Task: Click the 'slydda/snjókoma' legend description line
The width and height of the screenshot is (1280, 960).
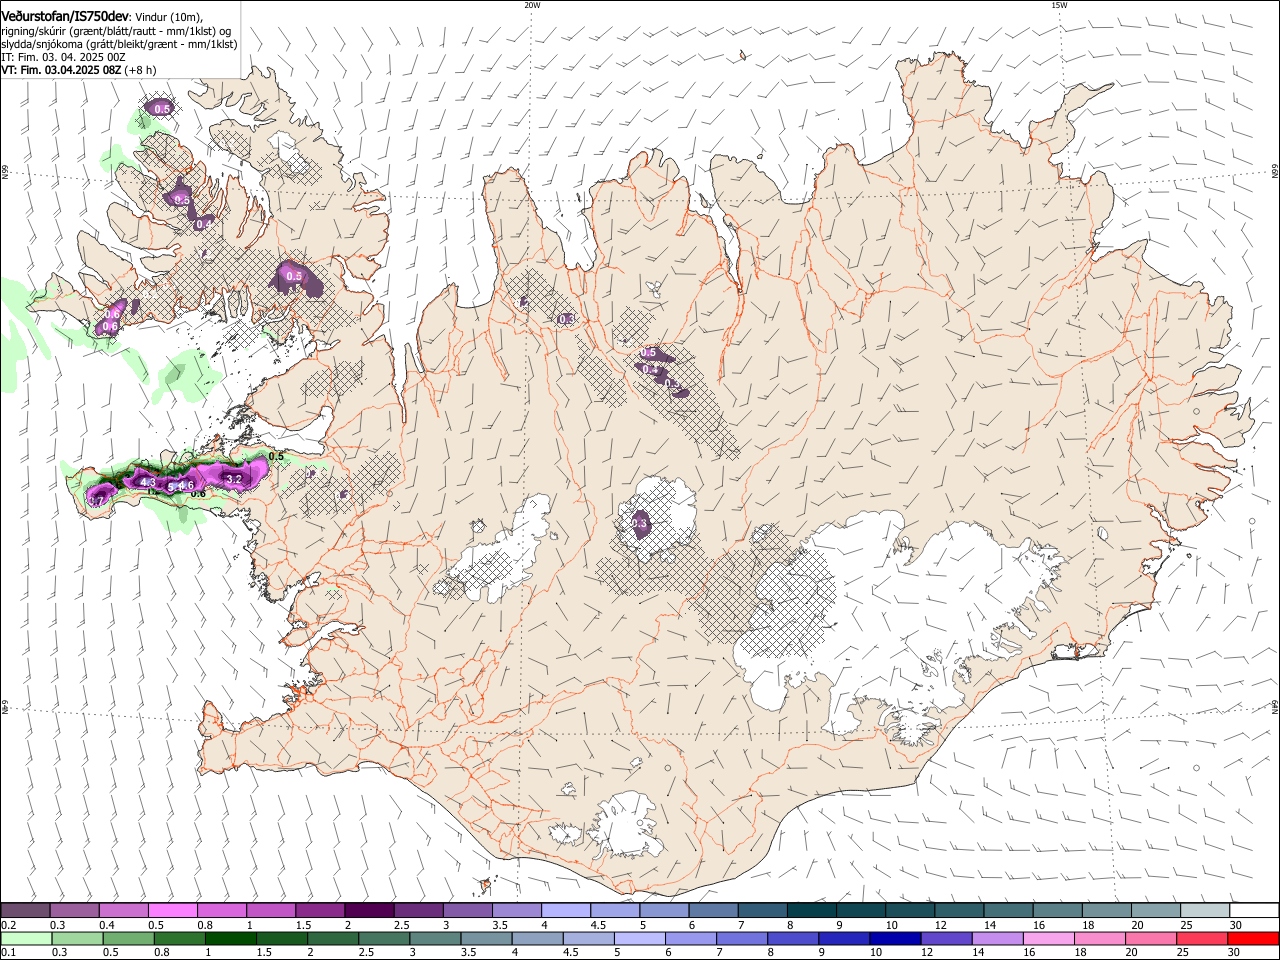Action: coord(119,44)
